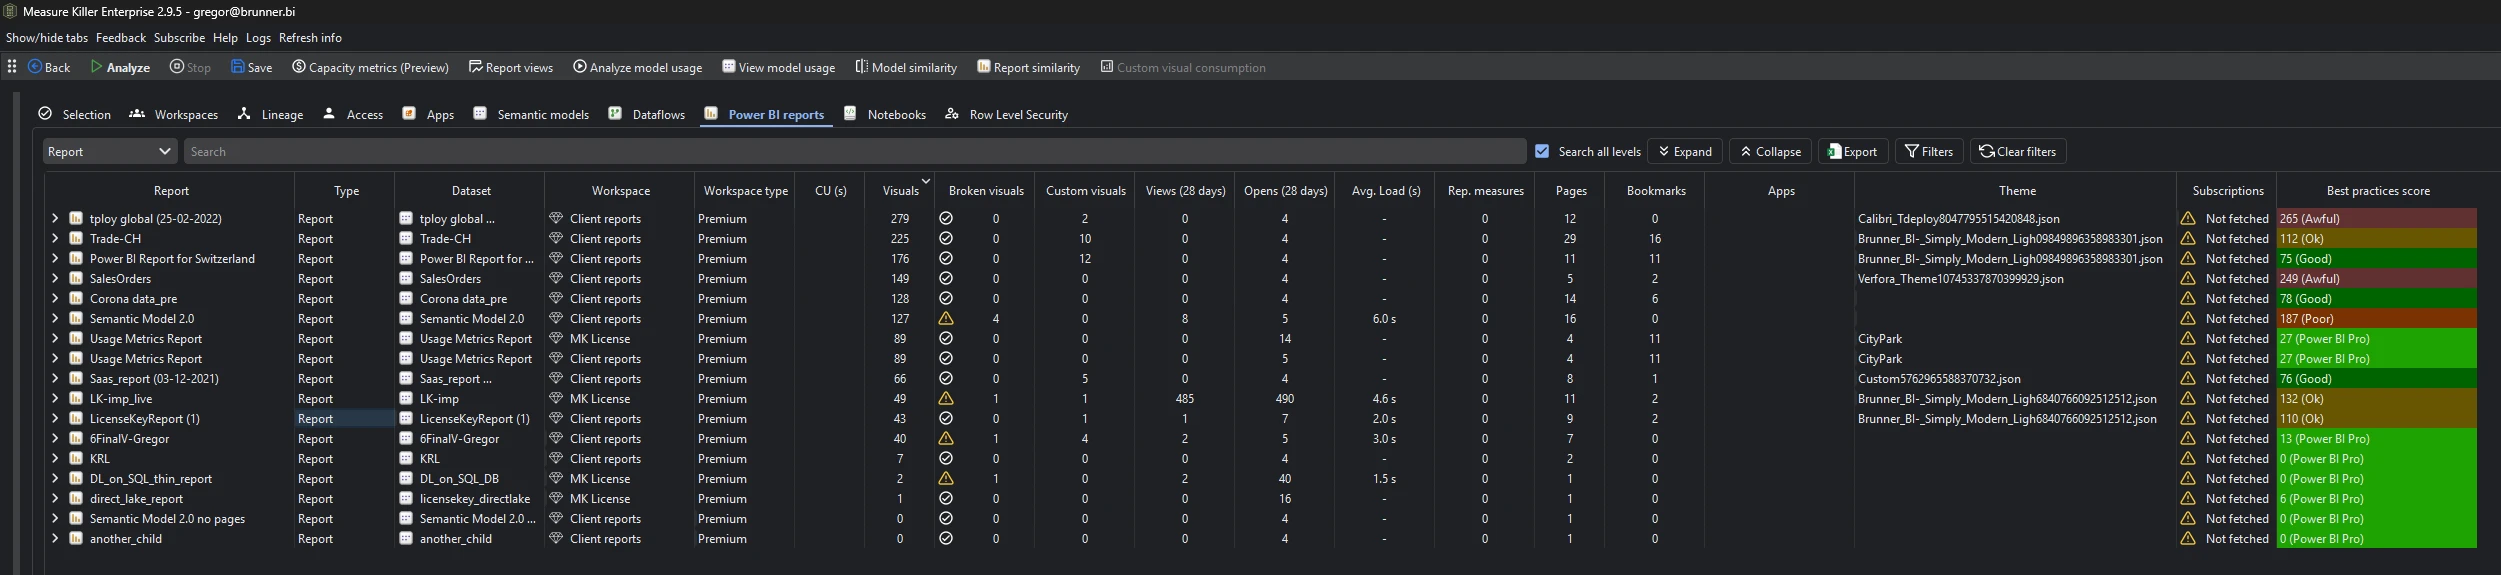The image size is (2501, 575).
Task: Switch to the Apps tab
Action: [x=428, y=114]
